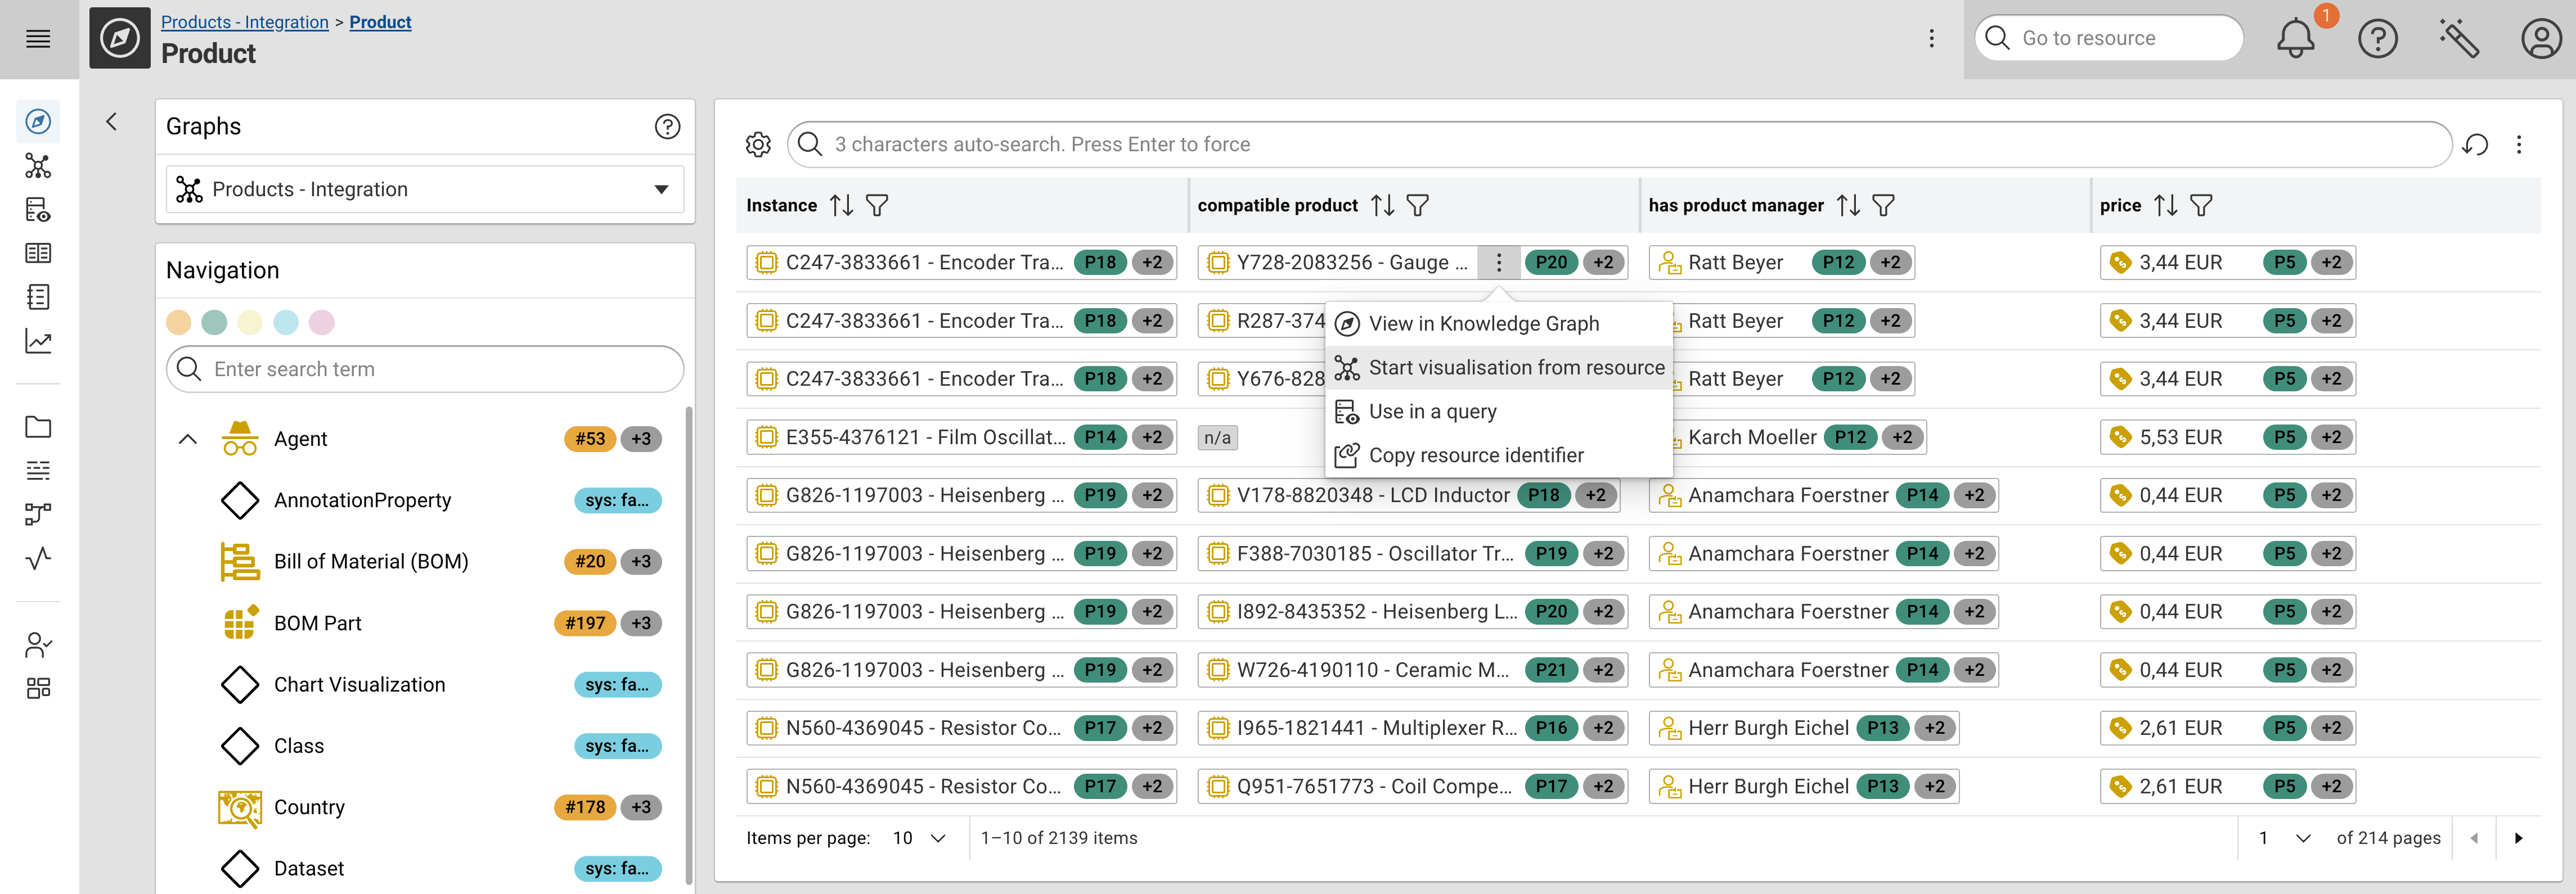Select Start visualisation from resource menu entry
Viewport: 2576px width, 894px height.
pyautogui.click(x=1516, y=367)
